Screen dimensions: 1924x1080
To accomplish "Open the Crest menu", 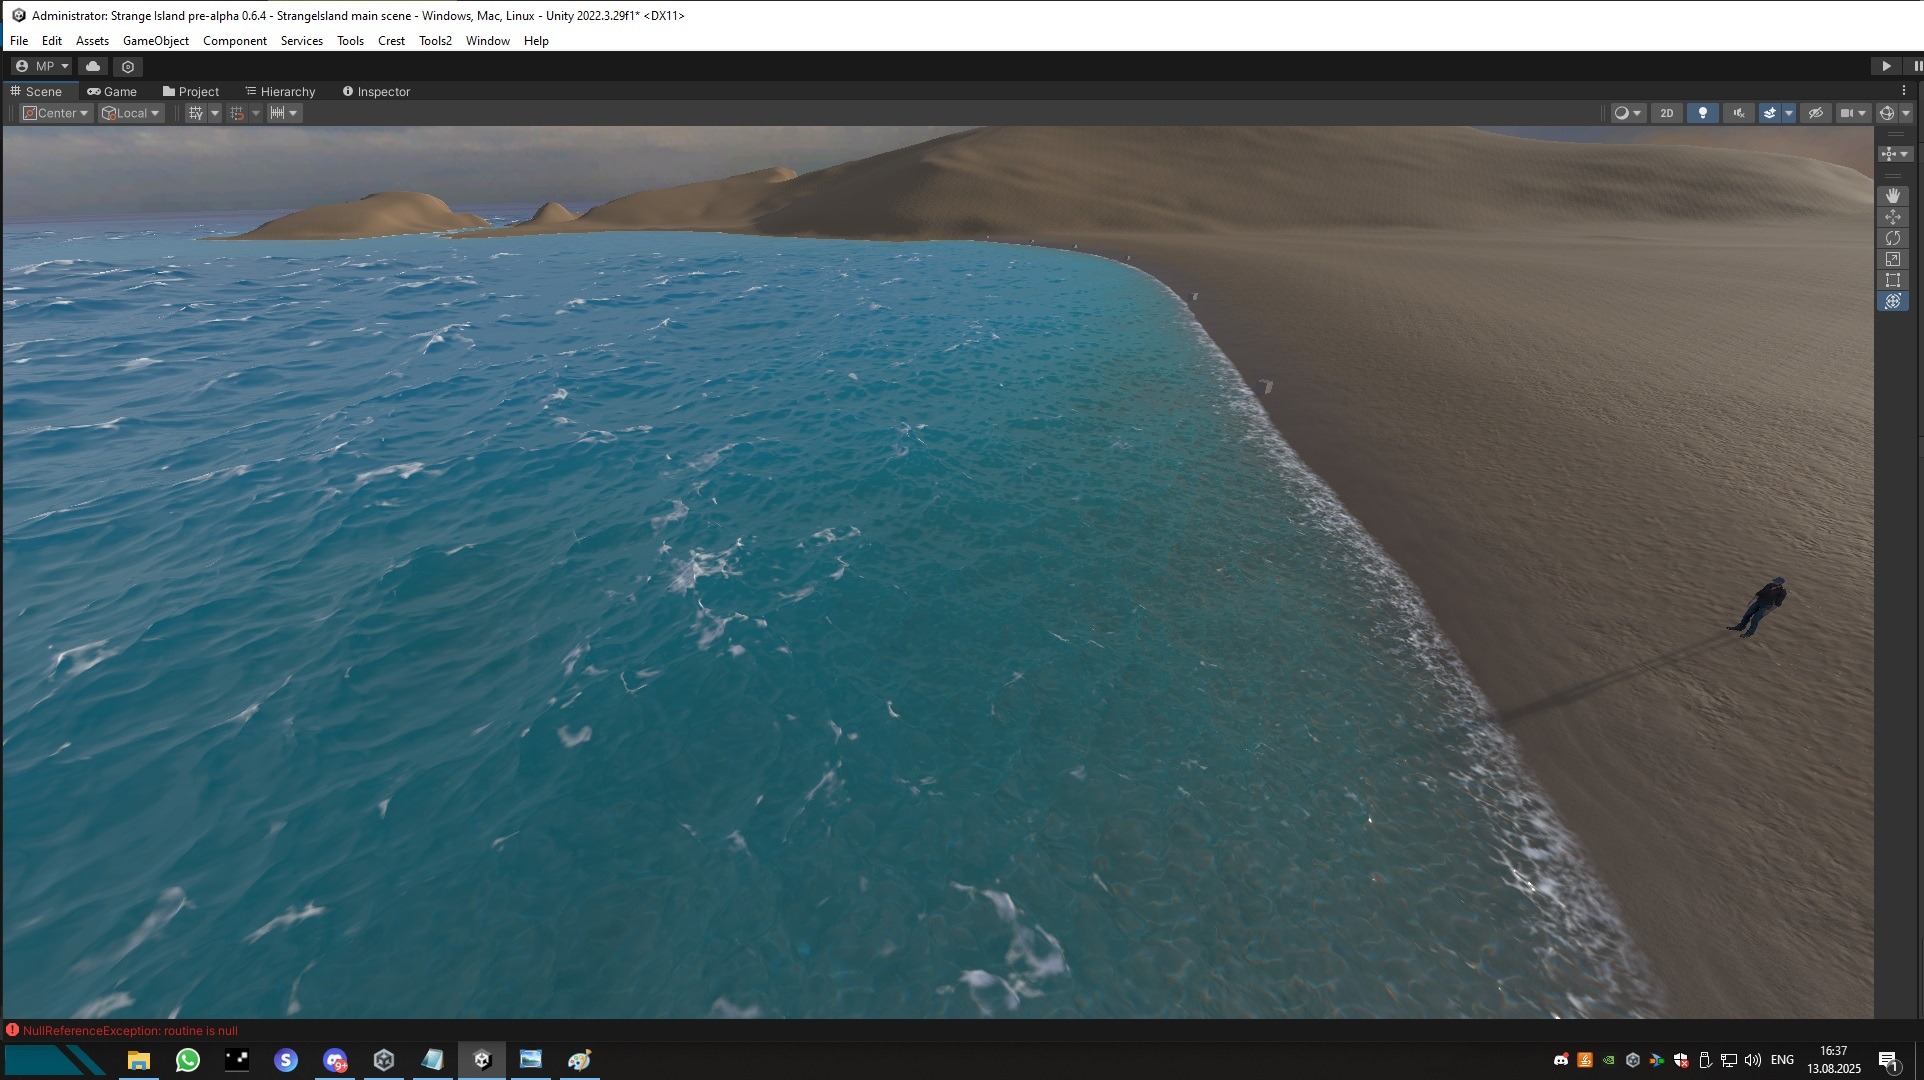I will [x=391, y=41].
